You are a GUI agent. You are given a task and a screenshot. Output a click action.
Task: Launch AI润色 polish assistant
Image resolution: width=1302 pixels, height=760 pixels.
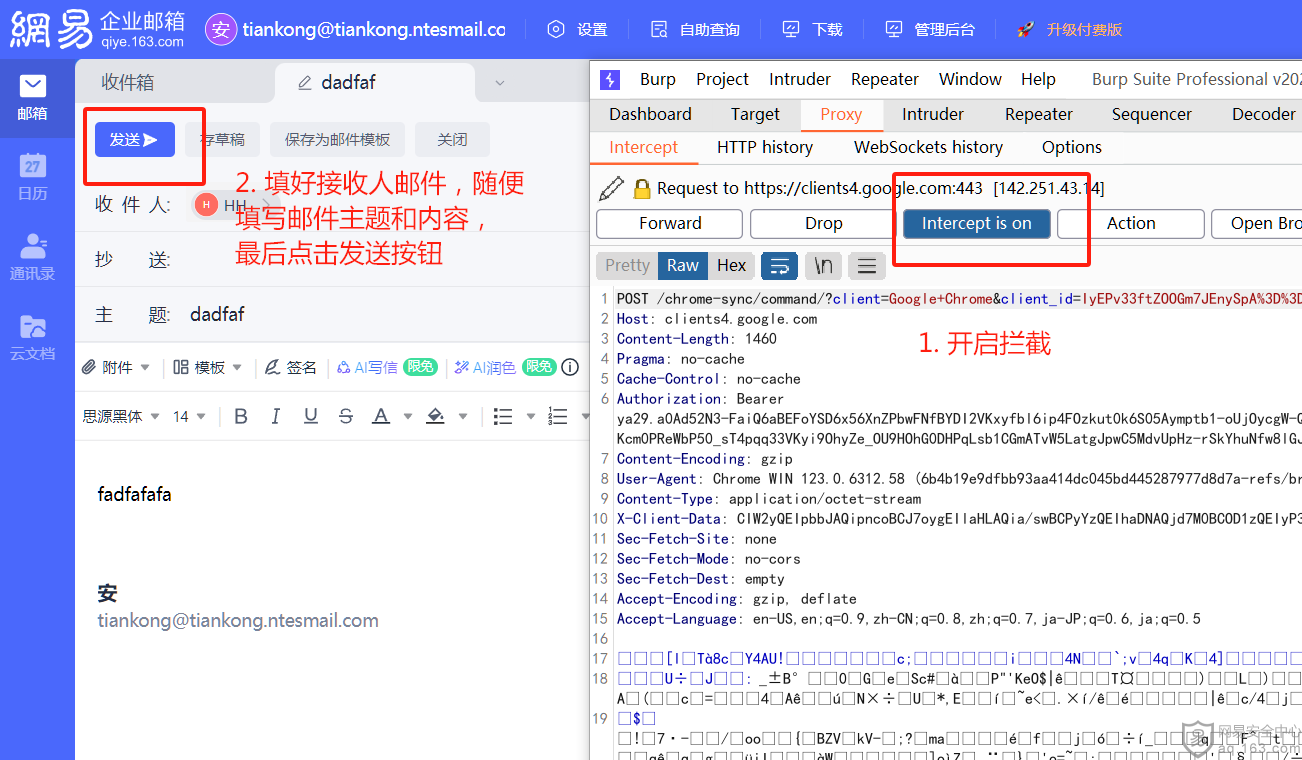[485, 367]
